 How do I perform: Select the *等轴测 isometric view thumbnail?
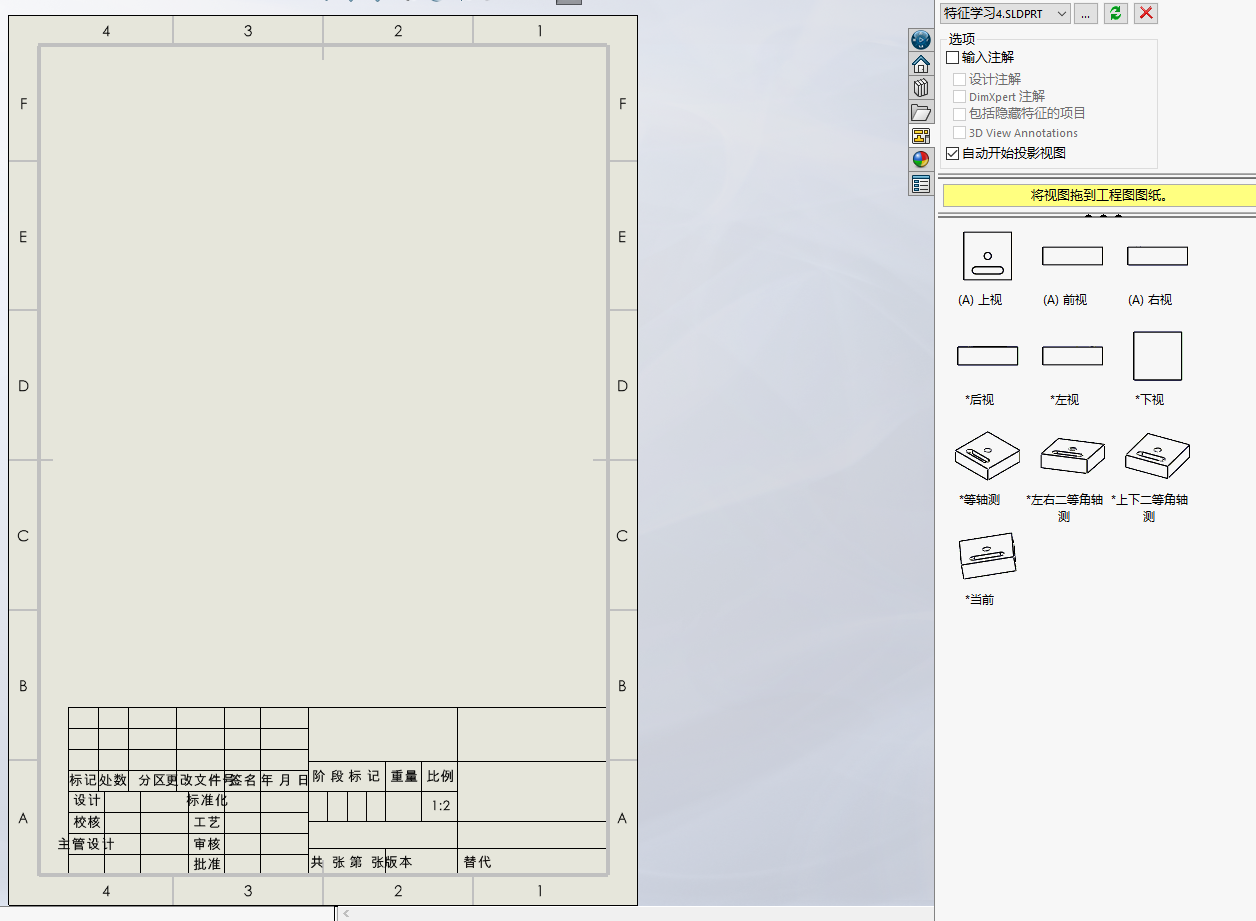[987, 456]
